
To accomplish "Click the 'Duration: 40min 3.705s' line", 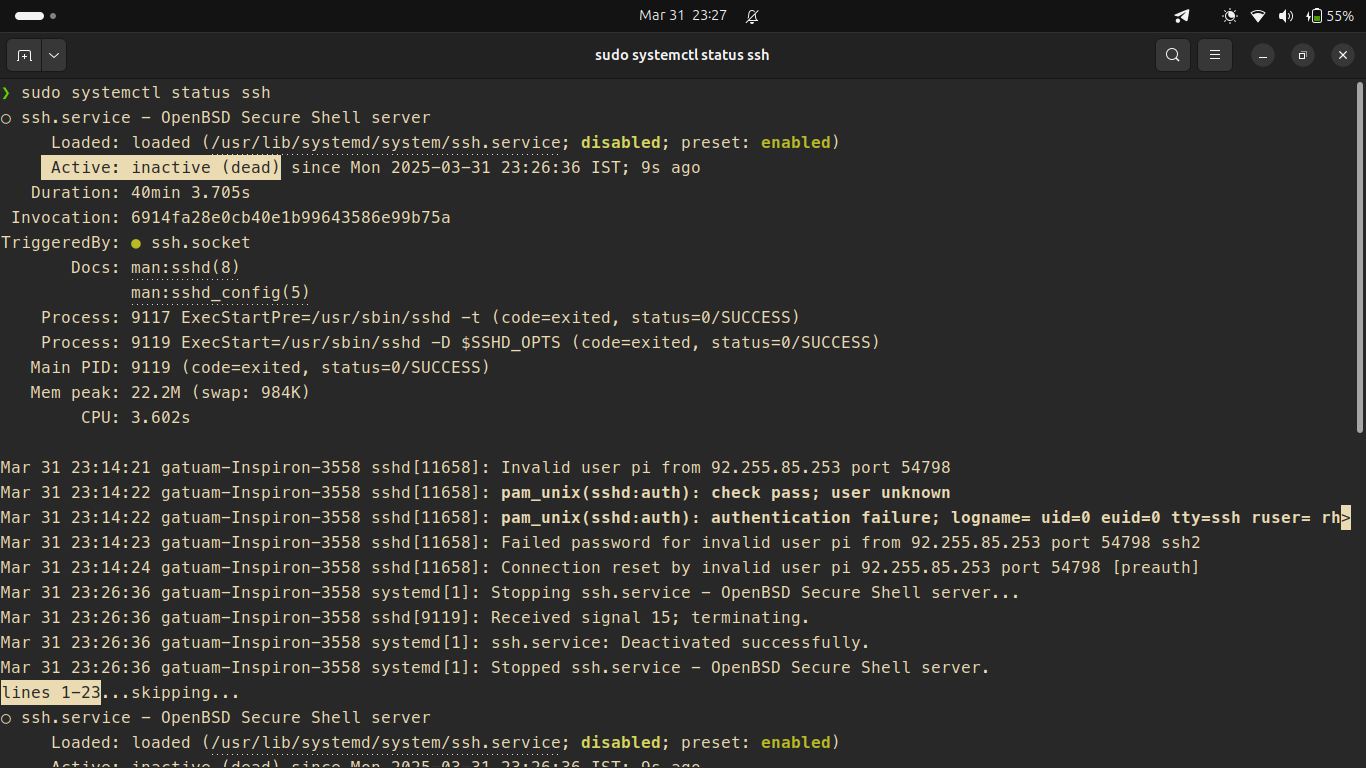I will coord(141,193).
